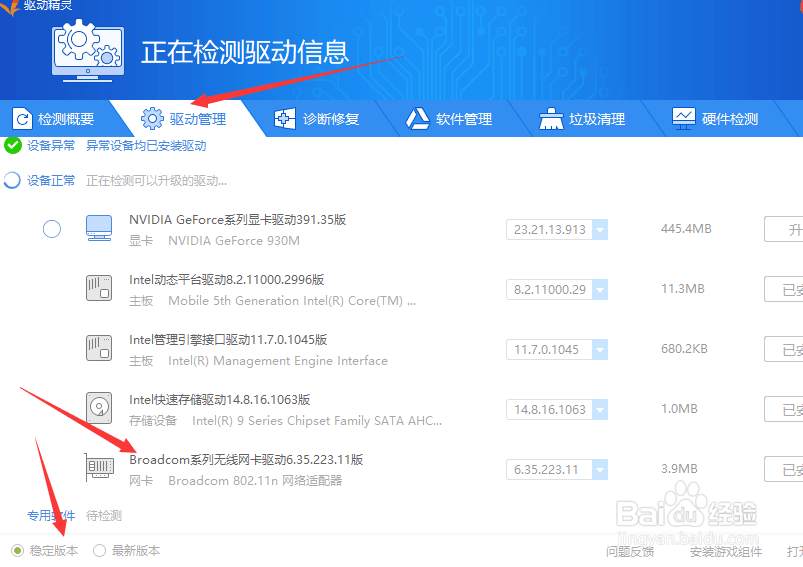Click the 11.3MB size value
The image size is (803, 567).
pyautogui.click(x=683, y=289)
